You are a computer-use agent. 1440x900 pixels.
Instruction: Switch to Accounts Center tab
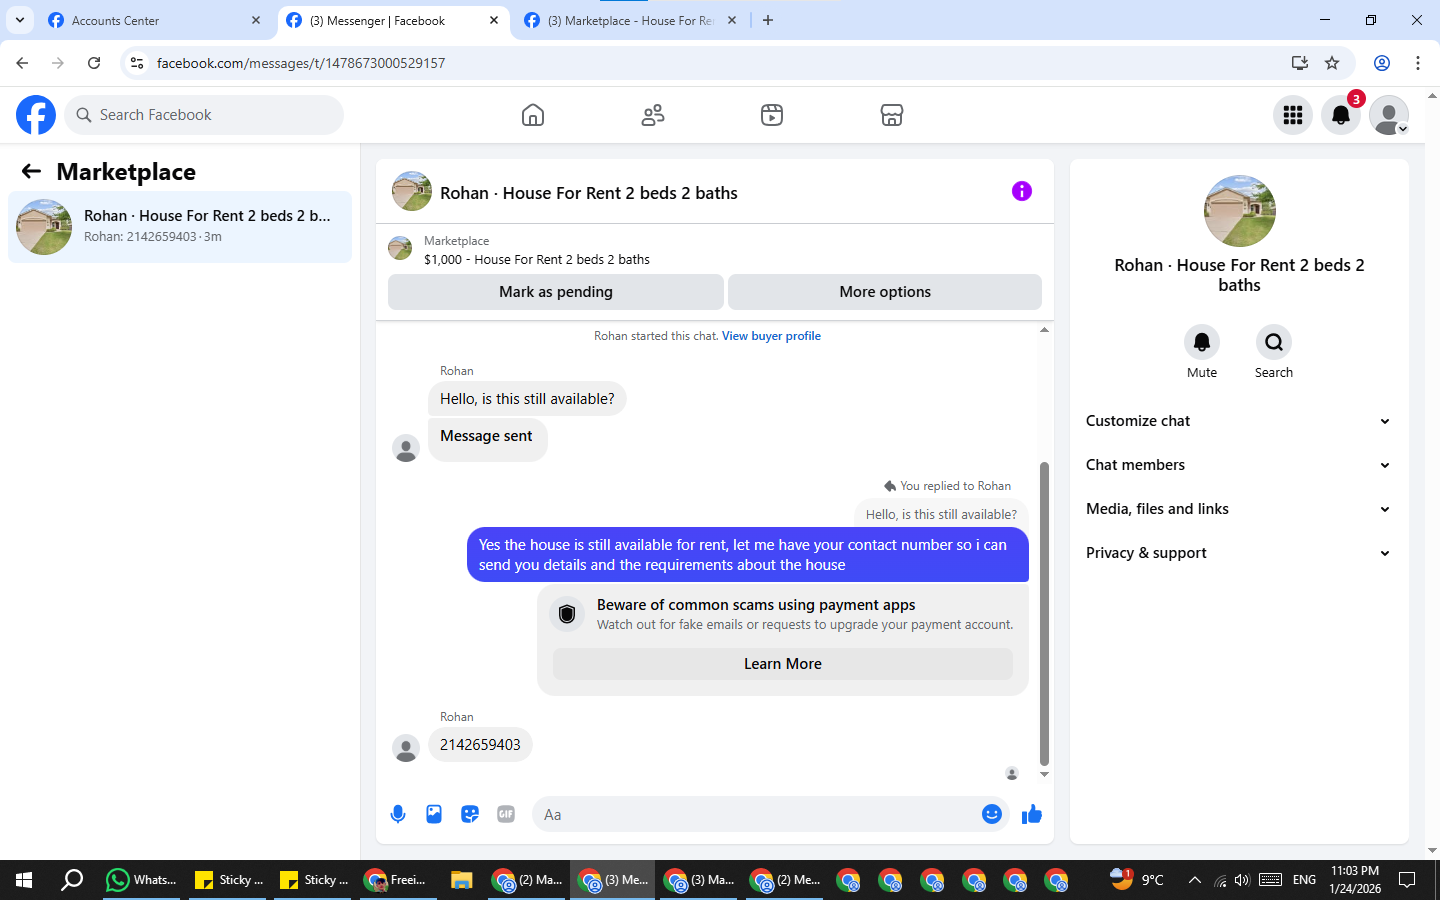pos(155,20)
